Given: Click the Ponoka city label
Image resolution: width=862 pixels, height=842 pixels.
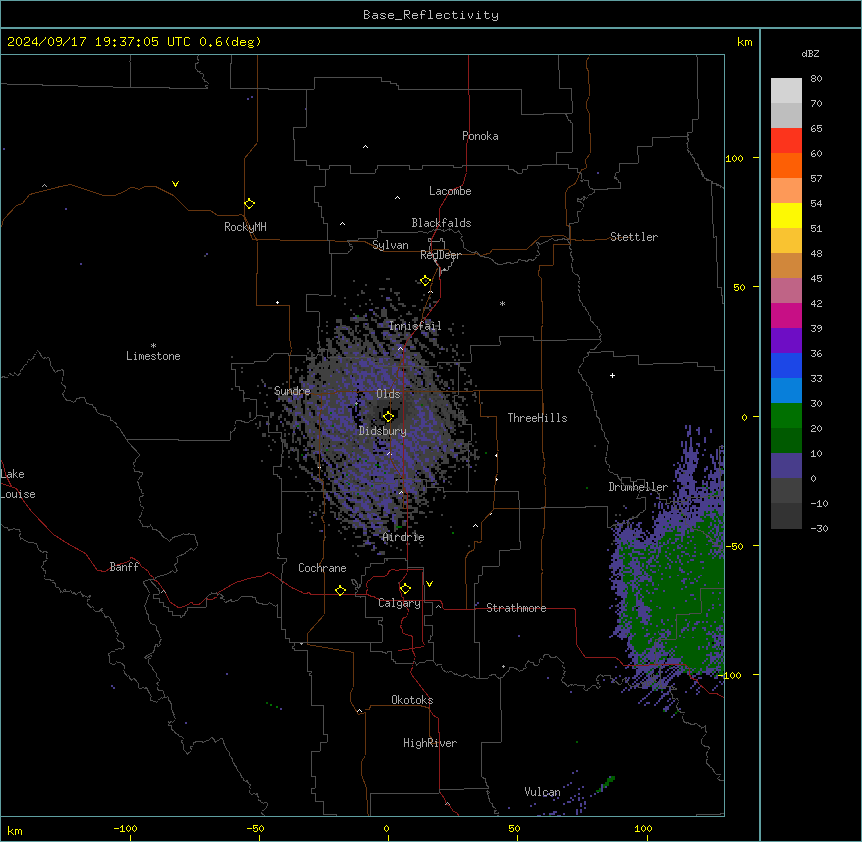Looking at the screenshot, I should point(480,136).
